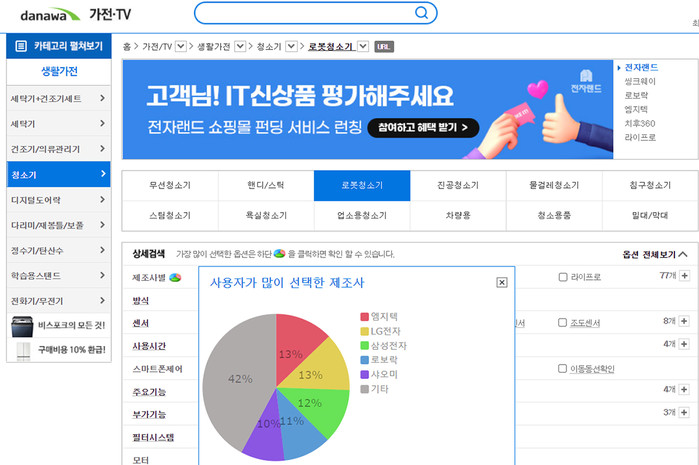Viewport: 699px width, 465px height.
Task: Enable the 초도센서 checkbox
Action: pos(563,322)
